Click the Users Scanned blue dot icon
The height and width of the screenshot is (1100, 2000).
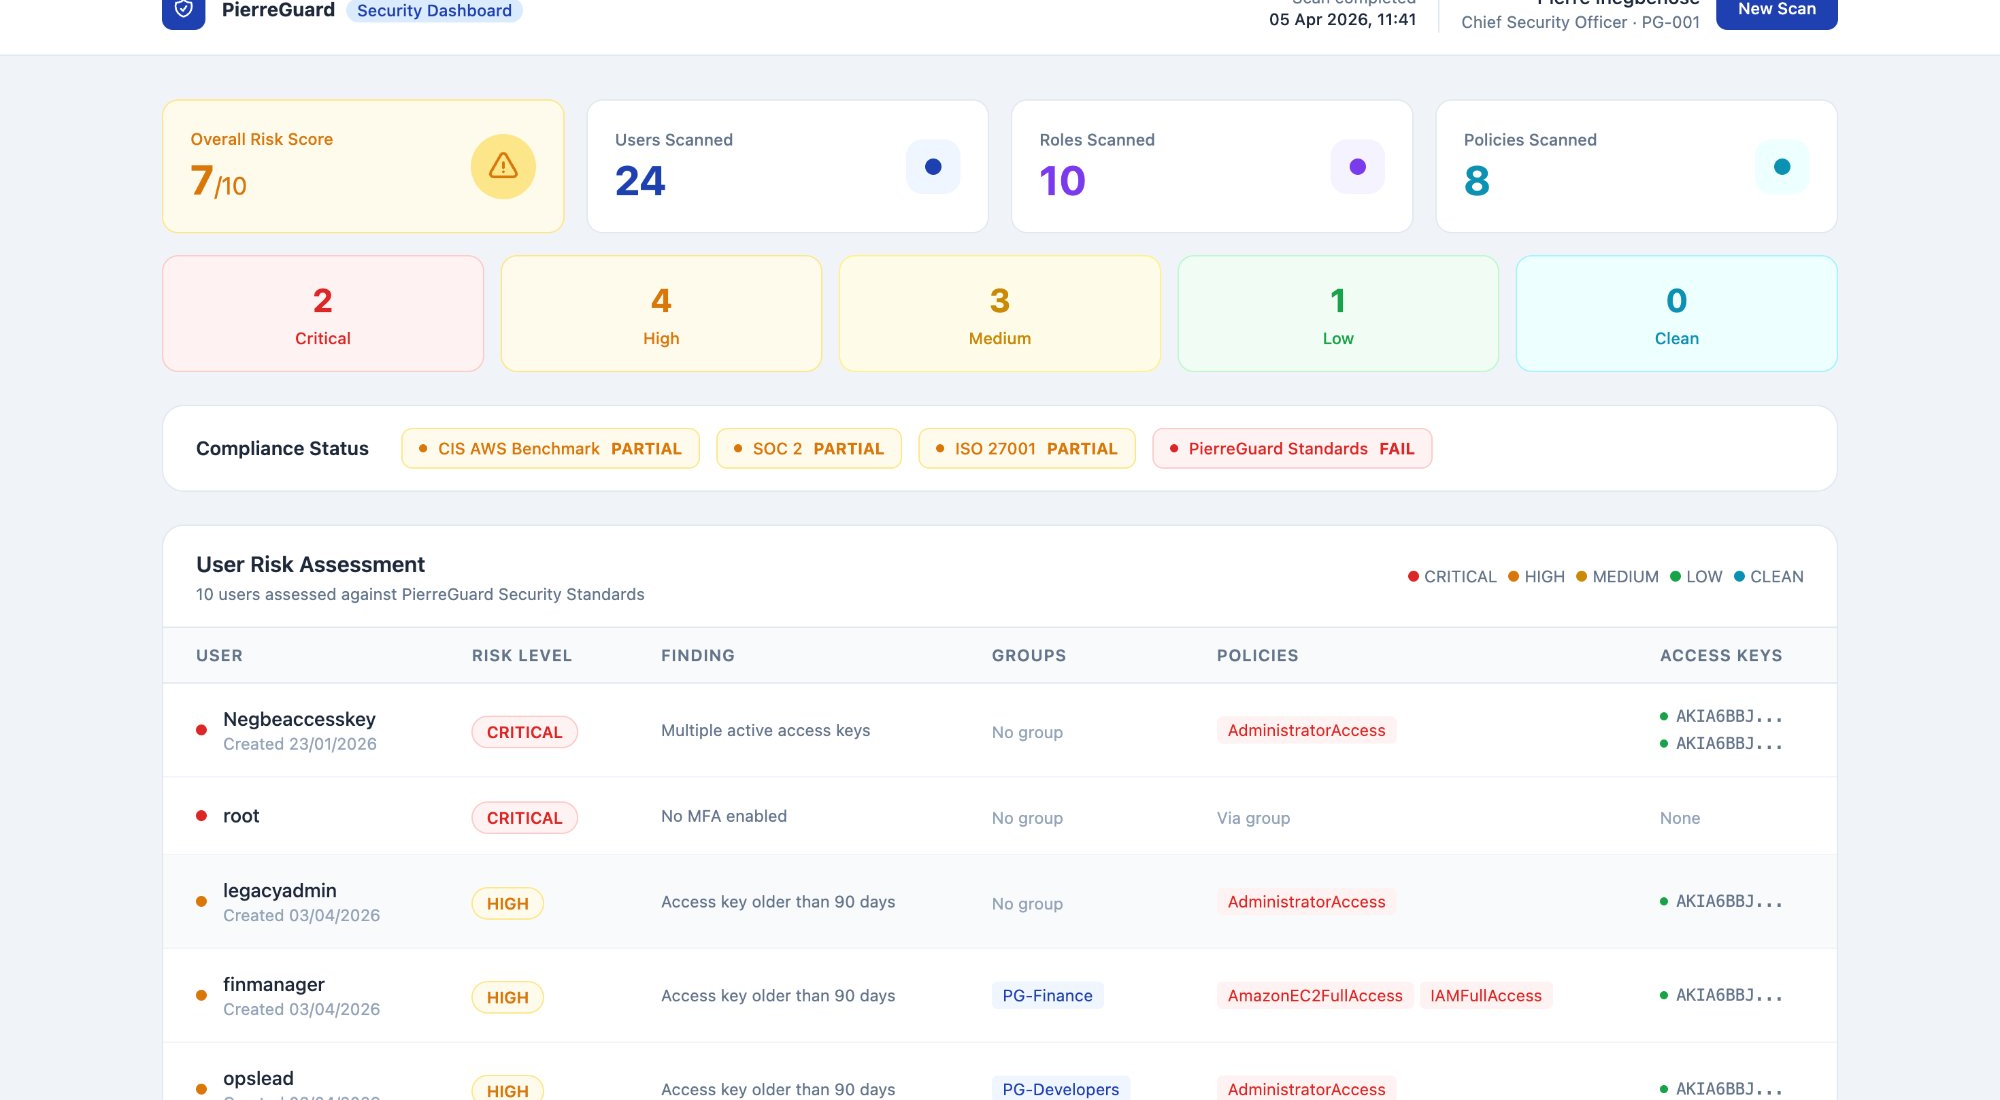[x=933, y=167]
